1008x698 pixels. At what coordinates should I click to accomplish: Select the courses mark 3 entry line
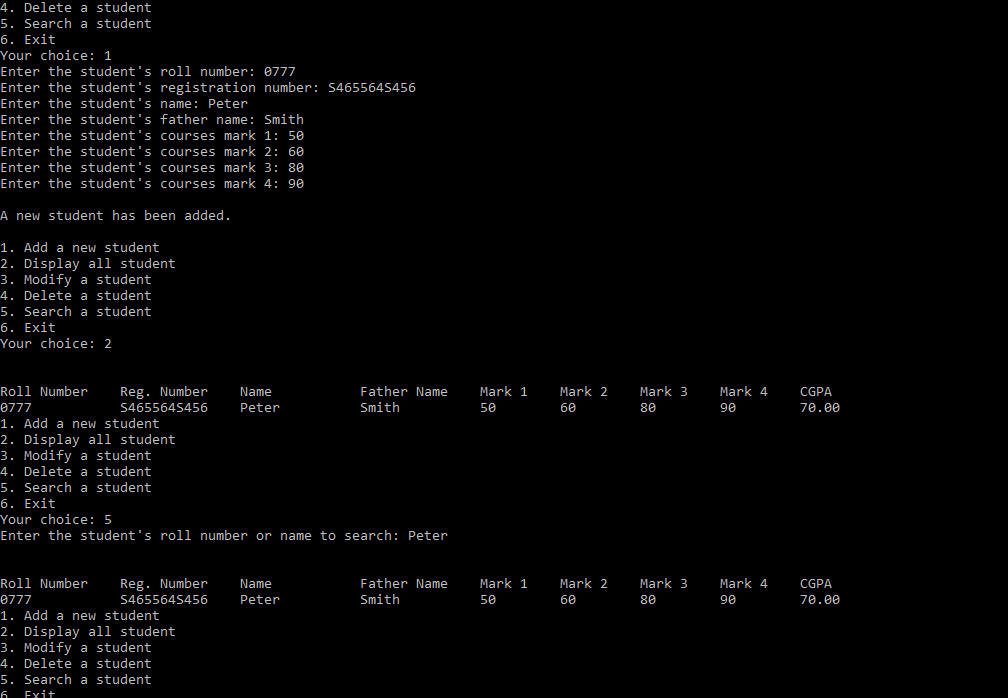click(x=152, y=168)
